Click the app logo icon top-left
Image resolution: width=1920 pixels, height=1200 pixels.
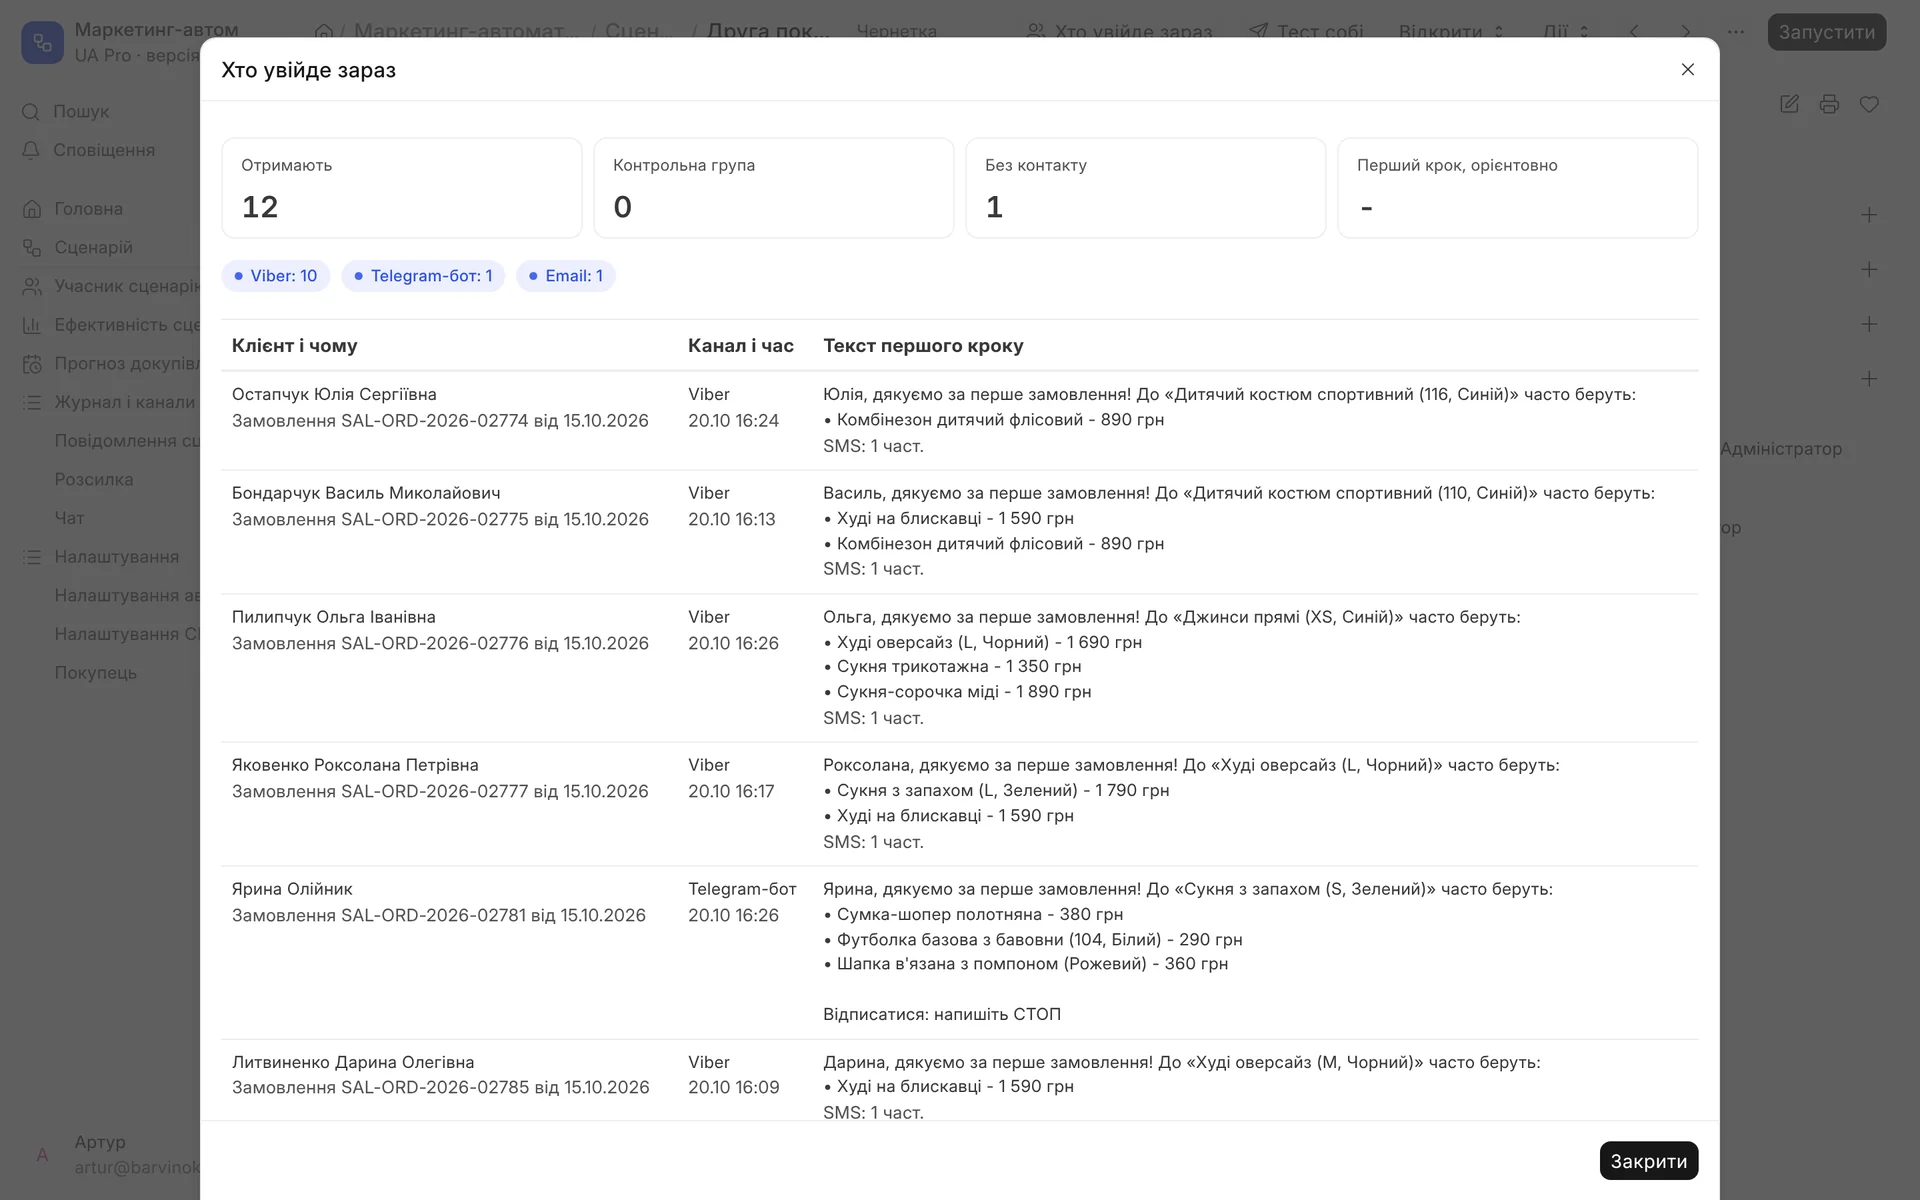coord(43,42)
